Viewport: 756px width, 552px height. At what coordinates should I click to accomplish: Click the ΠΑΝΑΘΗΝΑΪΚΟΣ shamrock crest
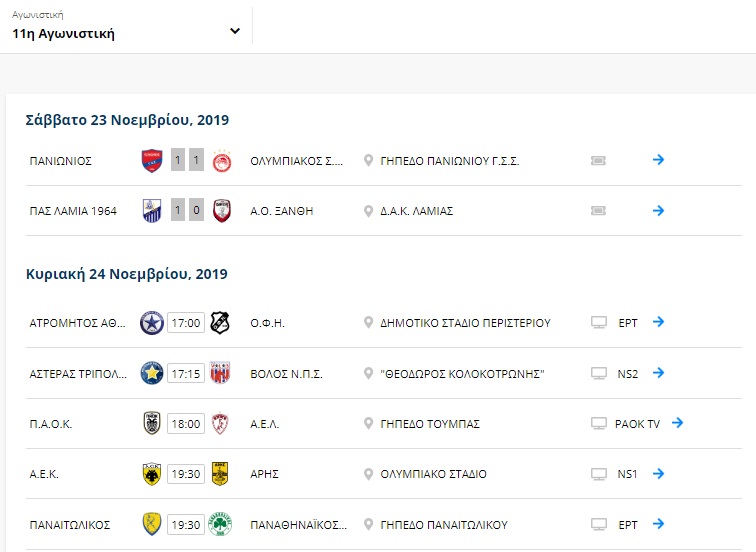click(220, 524)
